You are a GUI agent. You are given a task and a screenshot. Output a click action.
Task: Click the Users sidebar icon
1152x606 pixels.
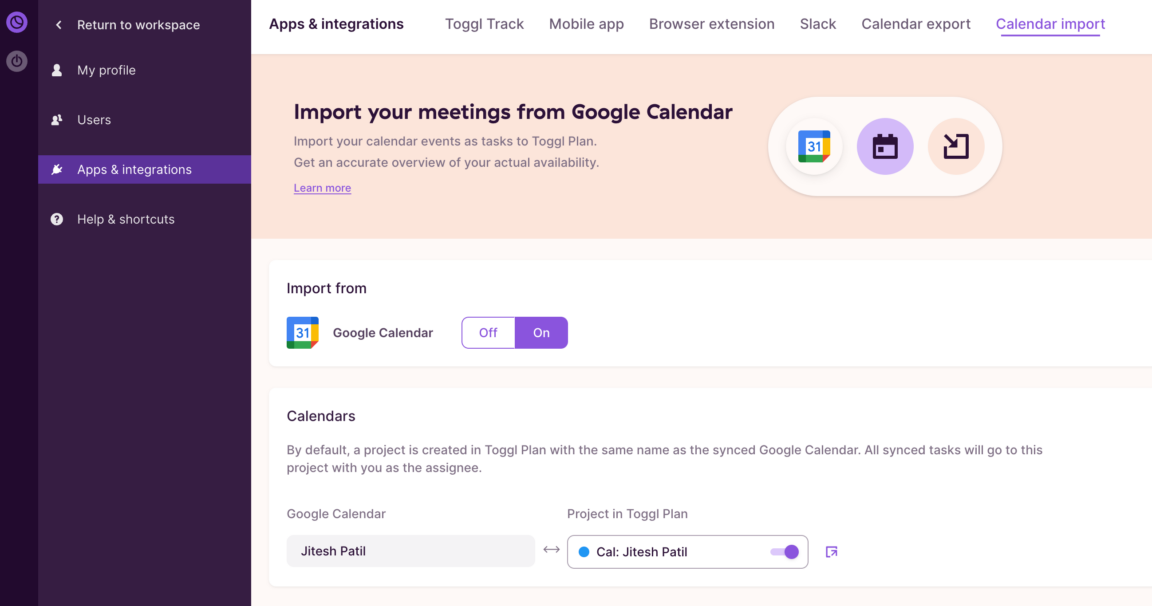tap(57, 119)
